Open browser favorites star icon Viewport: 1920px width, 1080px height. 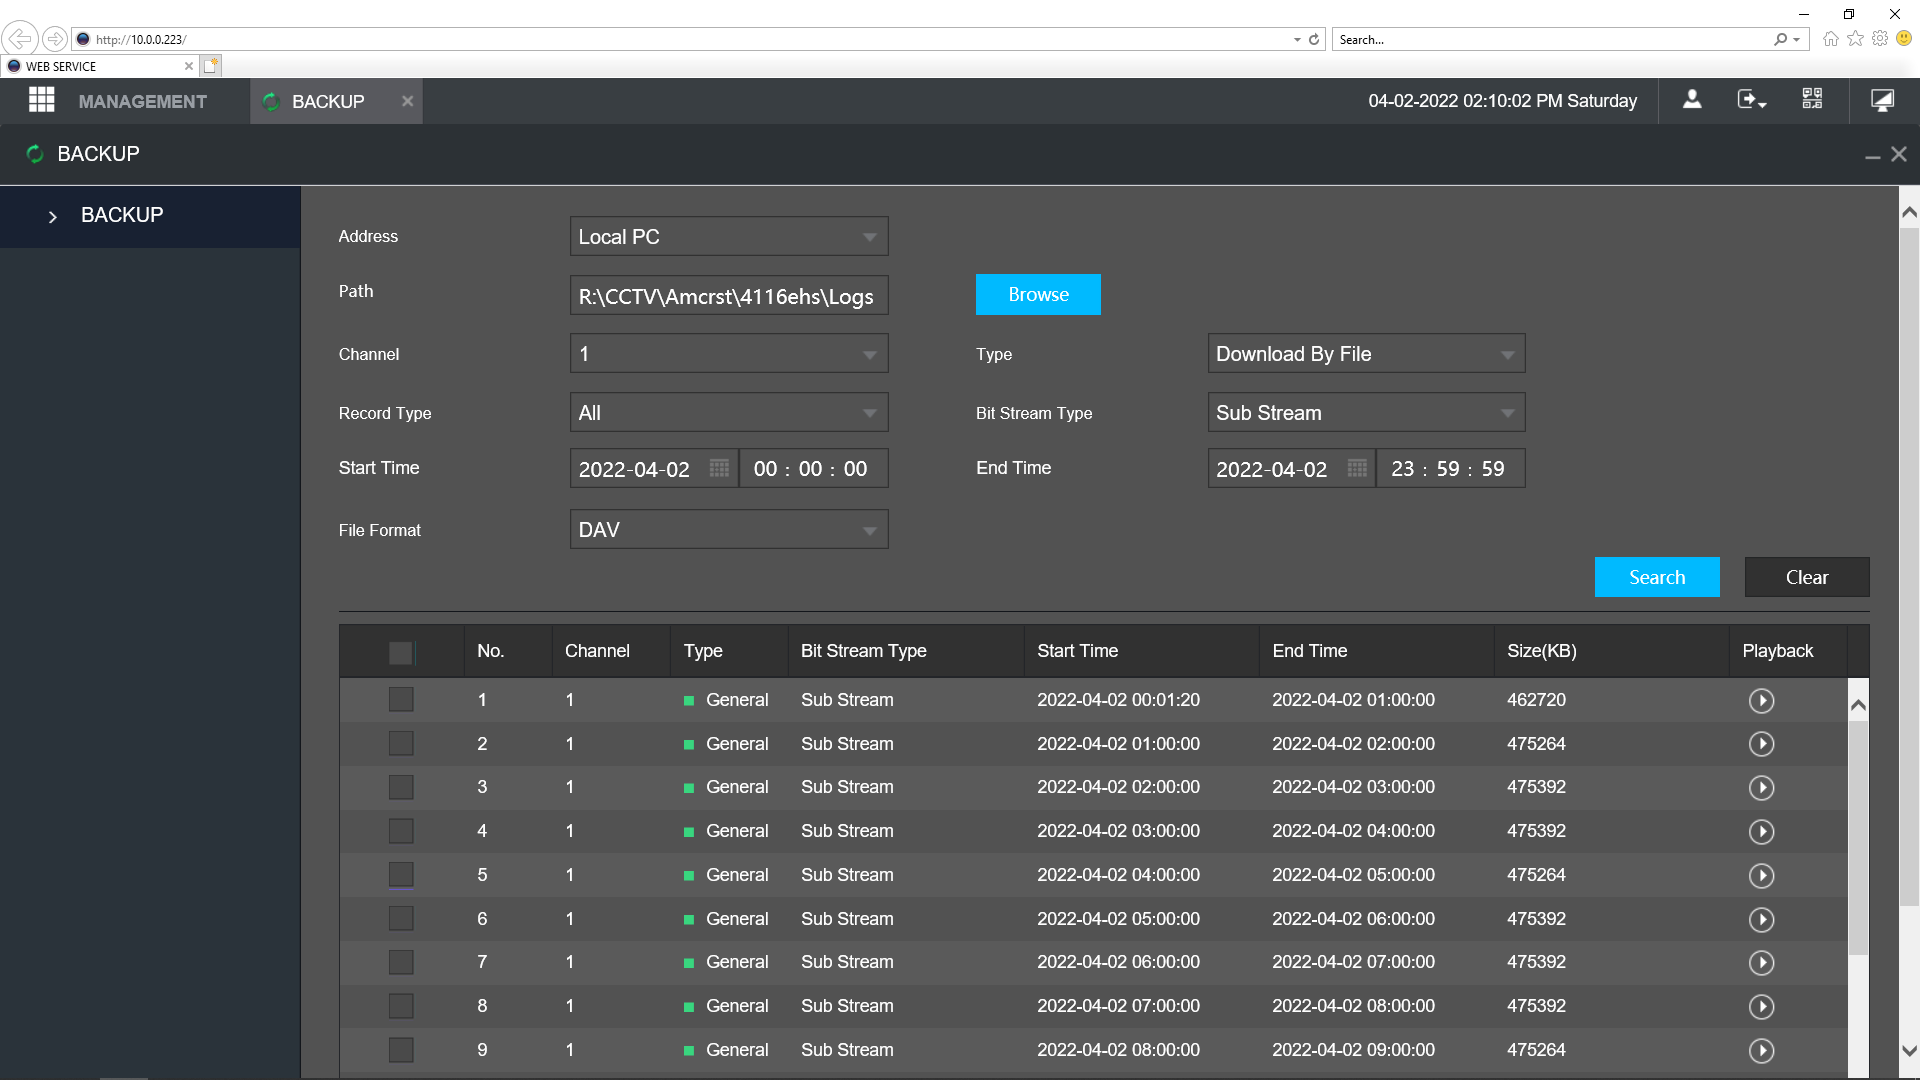click(x=1855, y=39)
